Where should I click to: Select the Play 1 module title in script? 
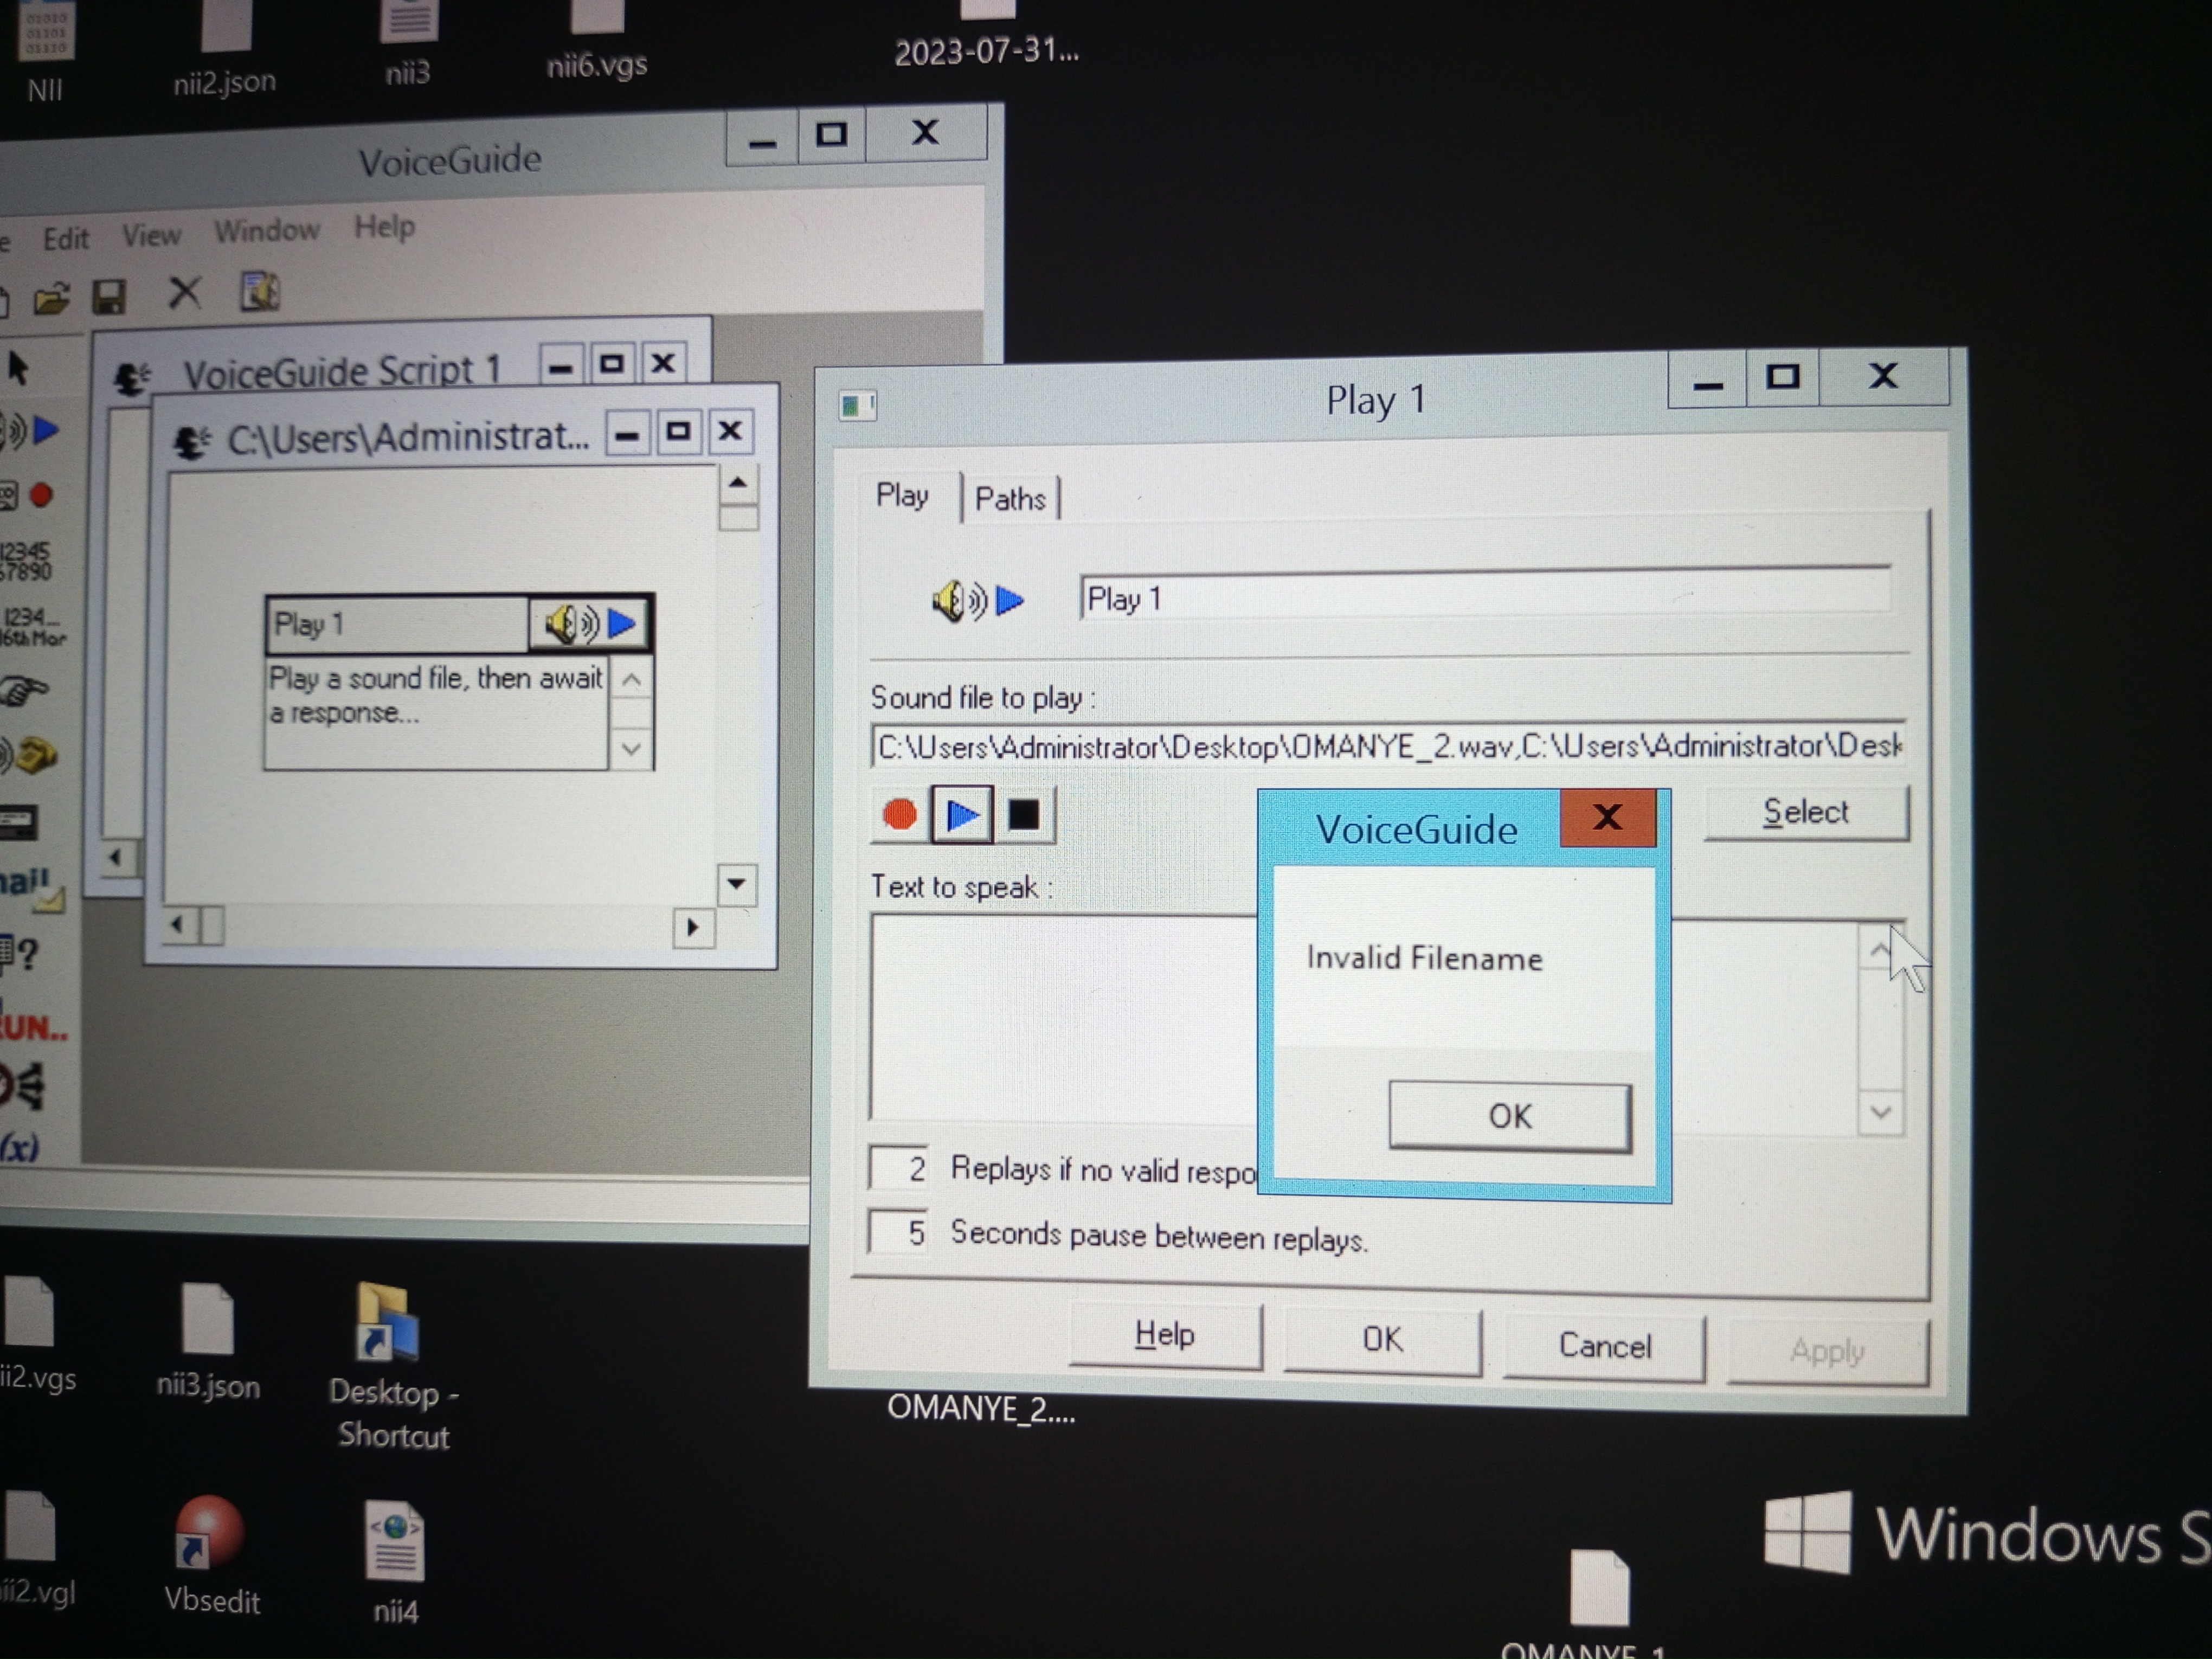tap(396, 625)
